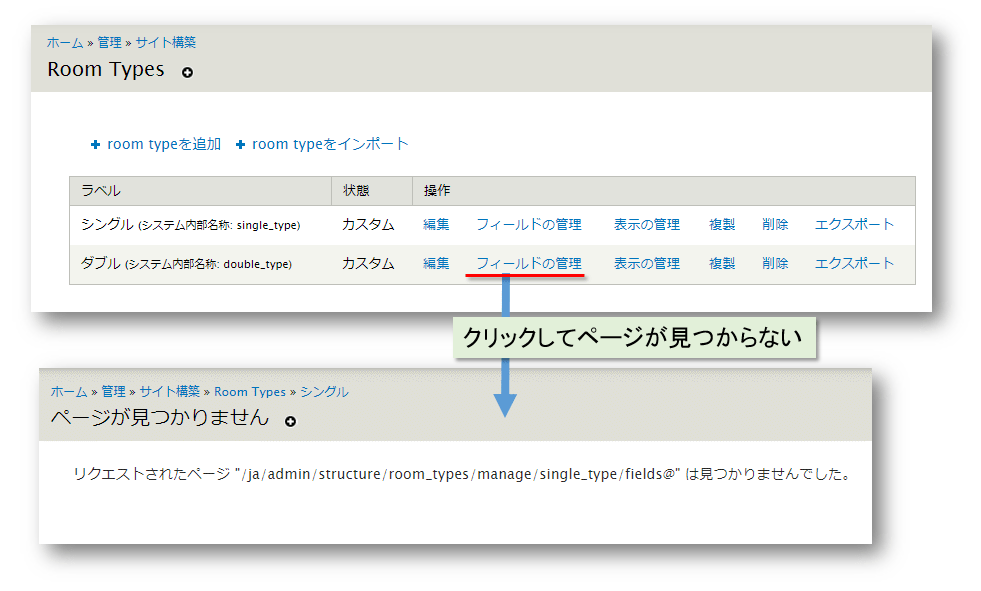Image resolution: width=981 pixels, height=591 pixels.
Task: Open サイト構築 from the top breadcrumb
Action: (166, 42)
